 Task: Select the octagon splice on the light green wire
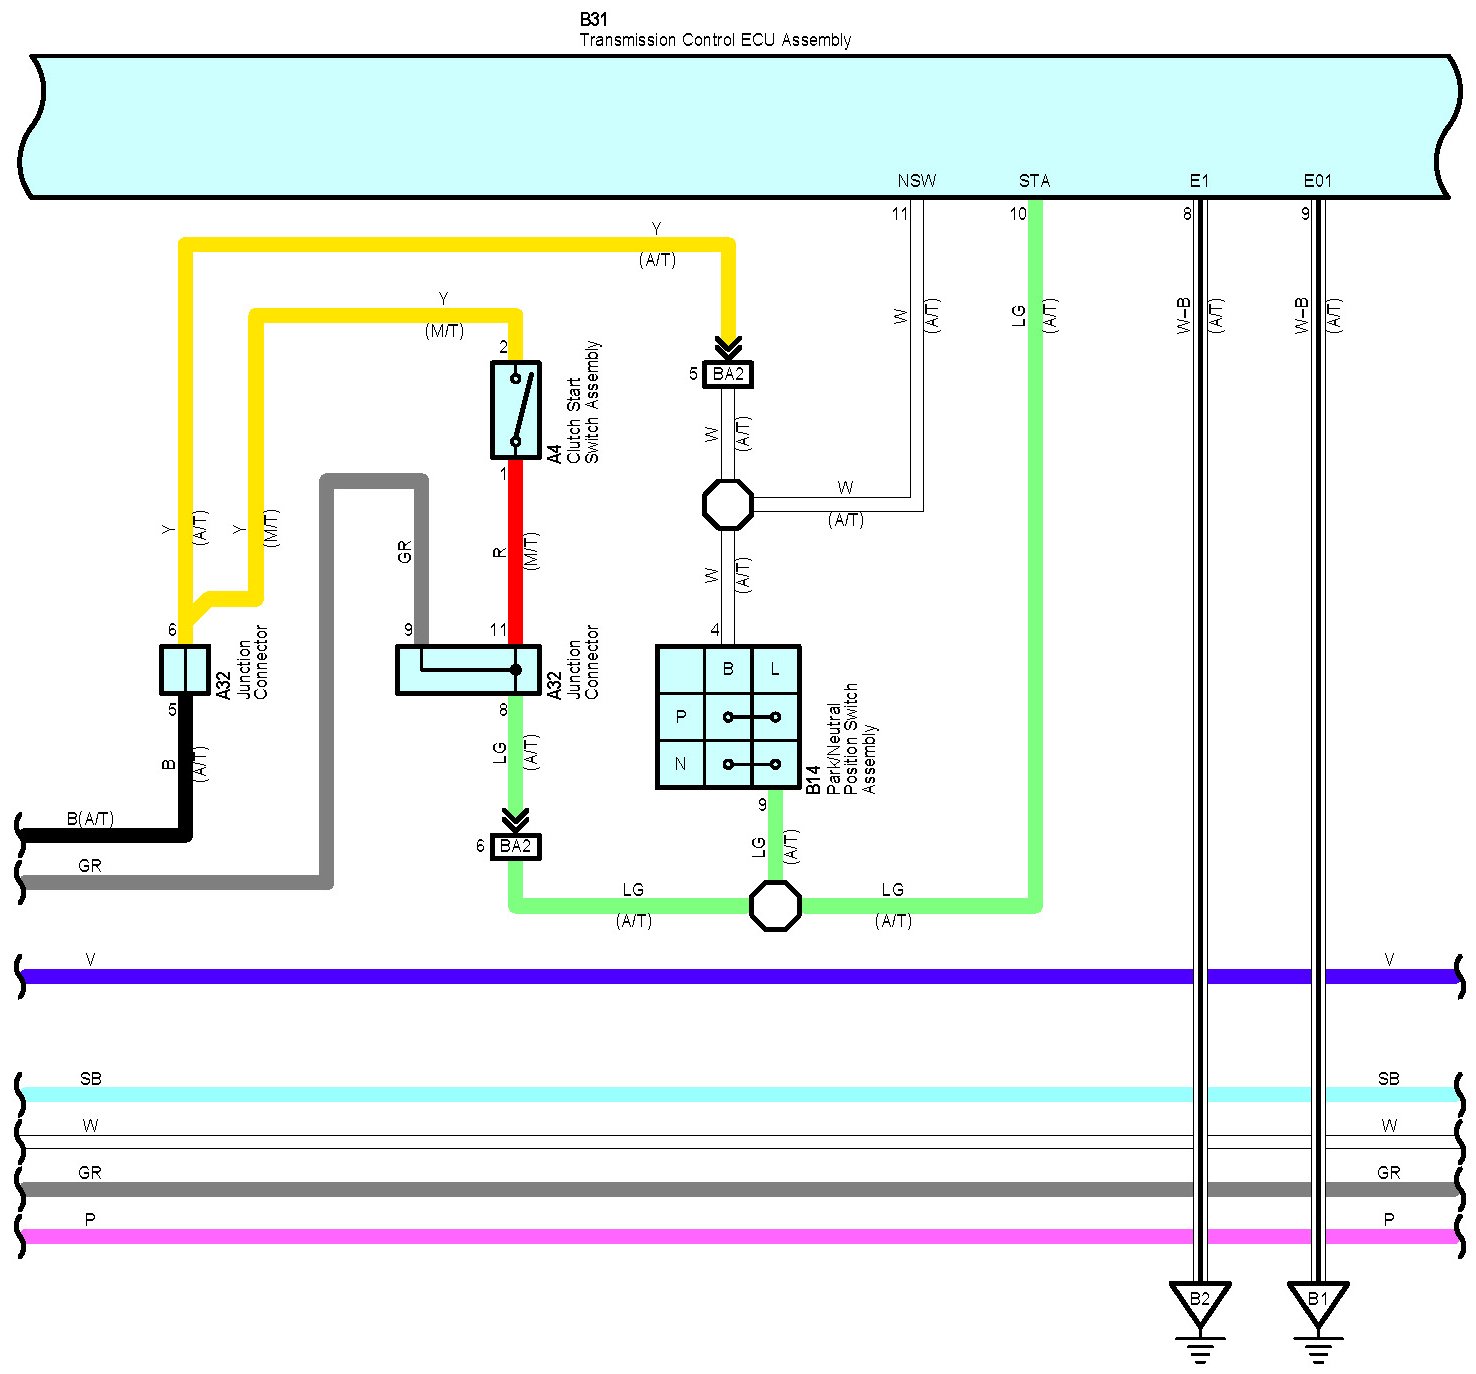[775, 906]
